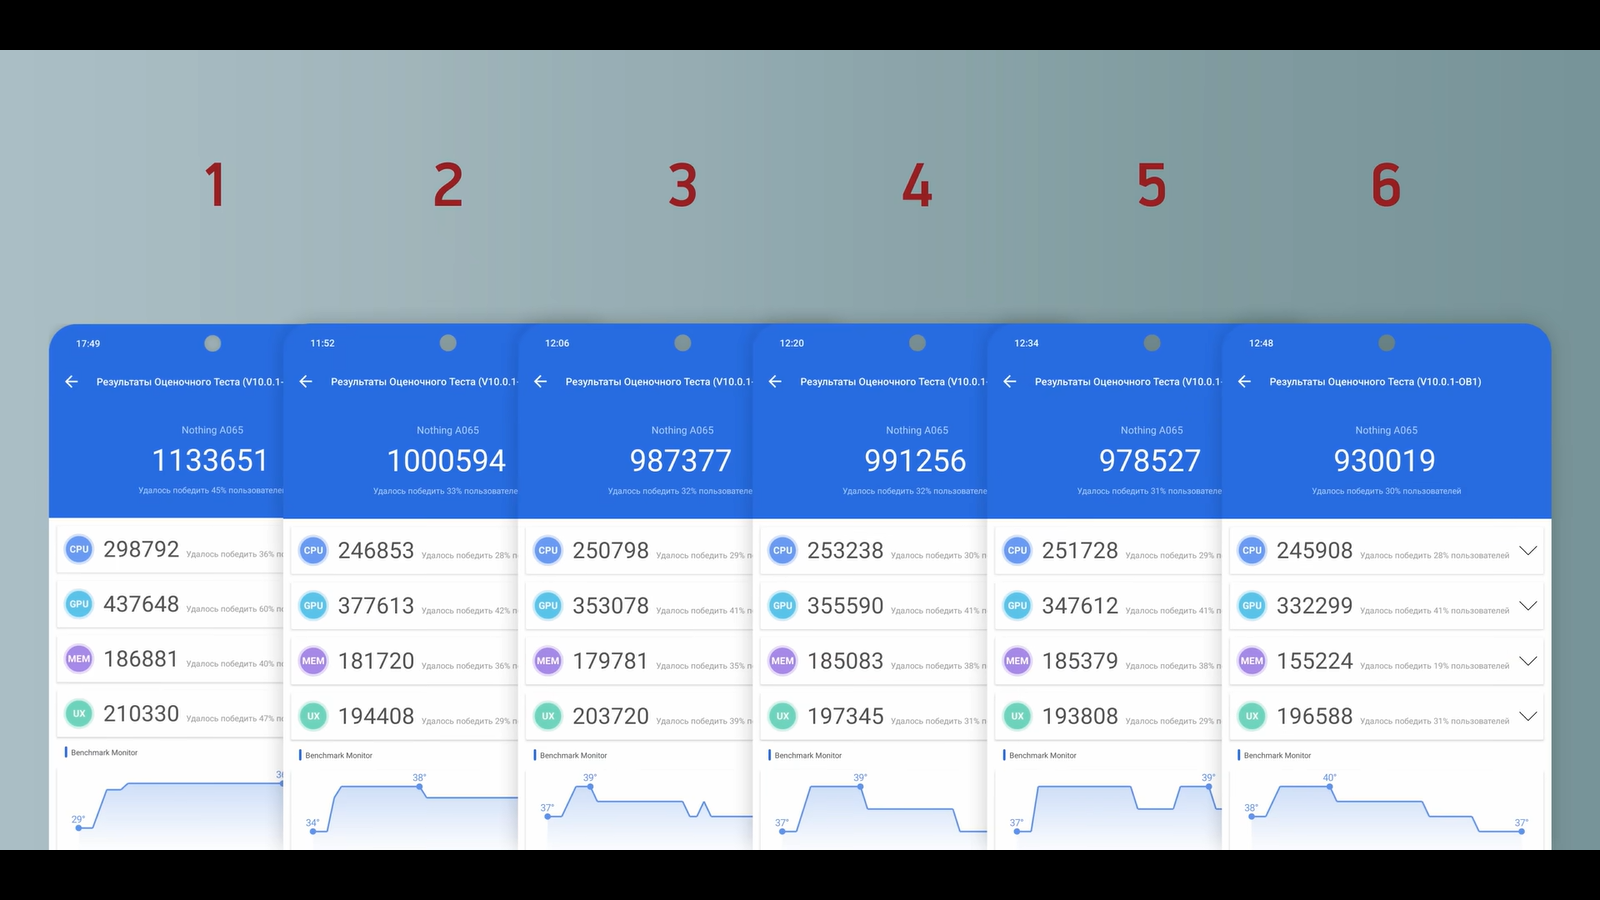Click the GPU score value 355590
The image size is (1600, 900).
click(846, 605)
